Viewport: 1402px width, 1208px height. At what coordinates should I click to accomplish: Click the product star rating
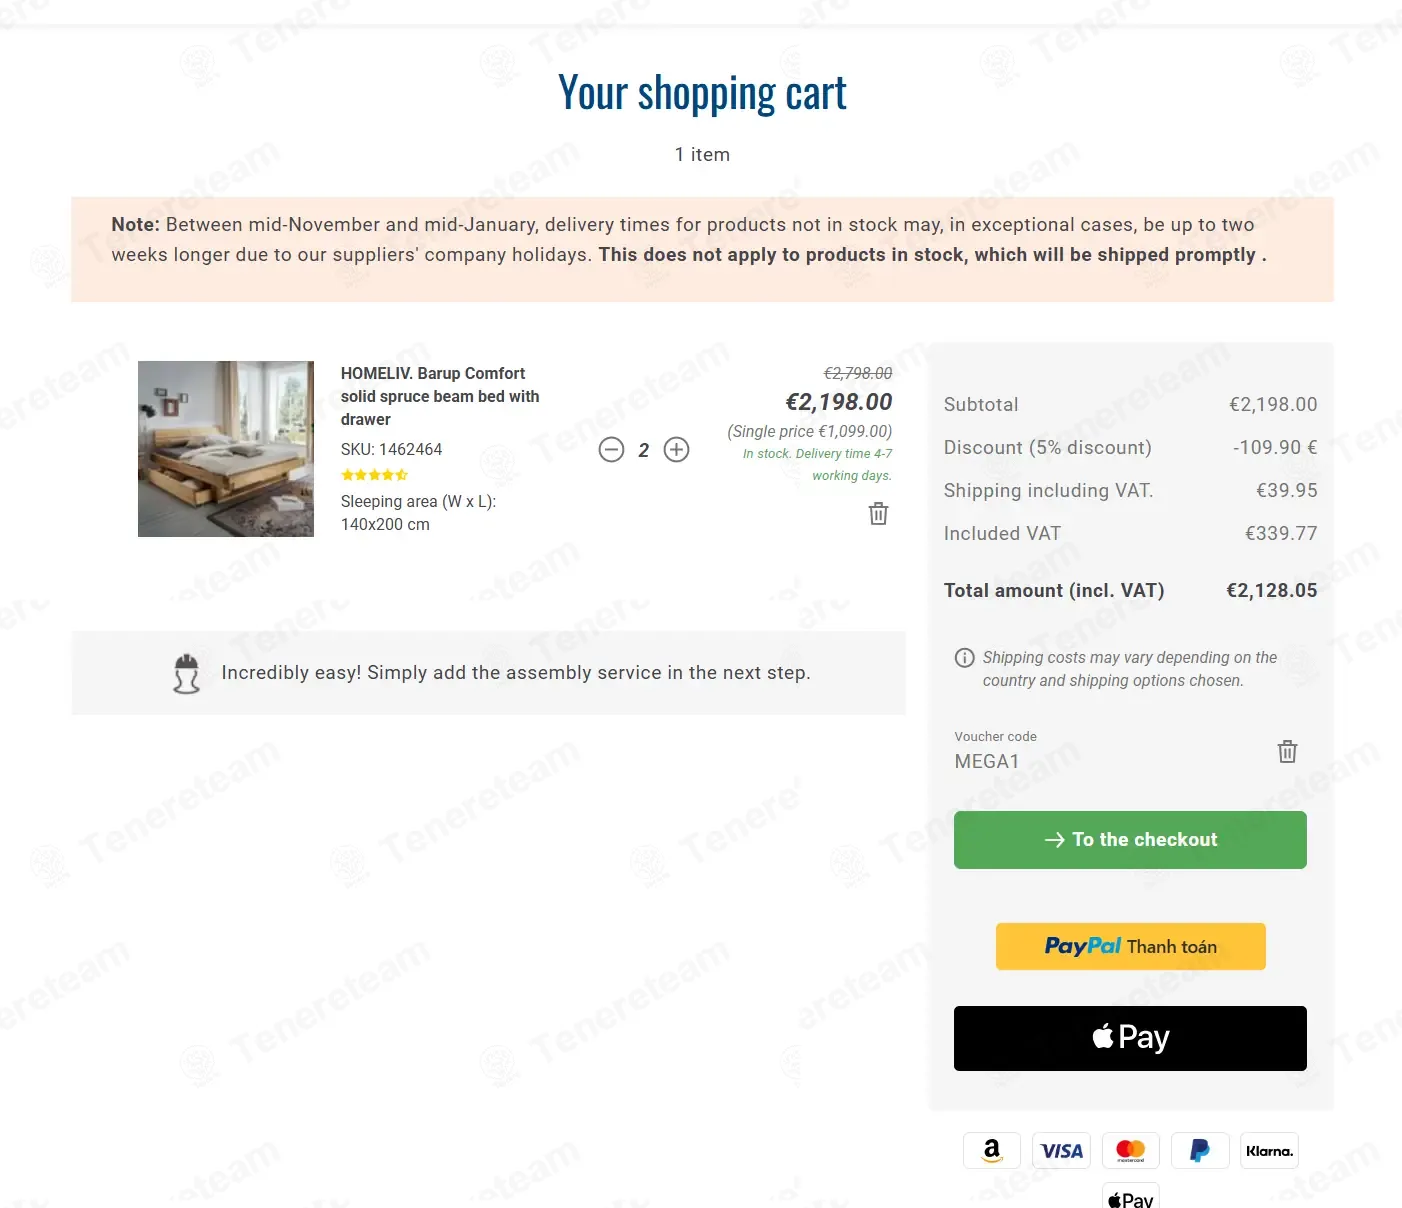pyautogui.click(x=374, y=475)
